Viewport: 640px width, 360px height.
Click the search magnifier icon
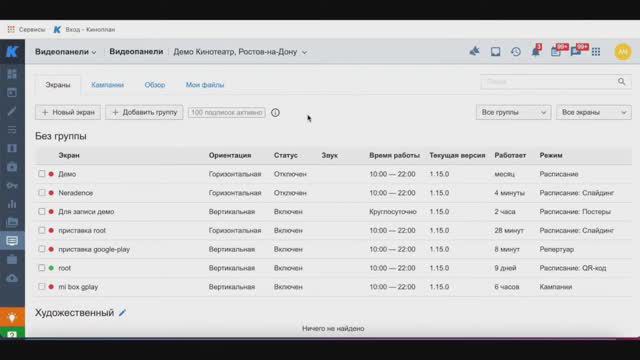pos(621,82)
